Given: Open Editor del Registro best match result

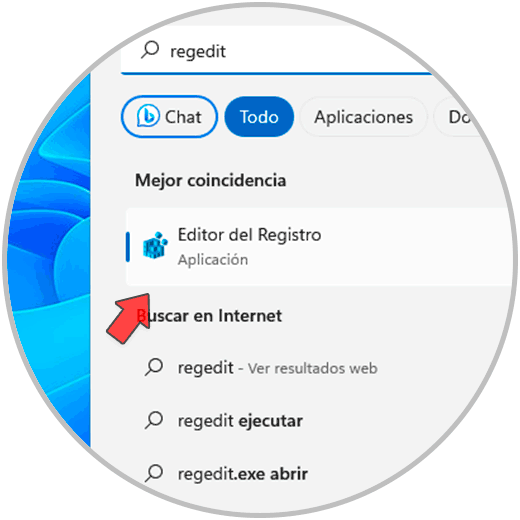Looking at the screenshot, I should coord(319,247).
